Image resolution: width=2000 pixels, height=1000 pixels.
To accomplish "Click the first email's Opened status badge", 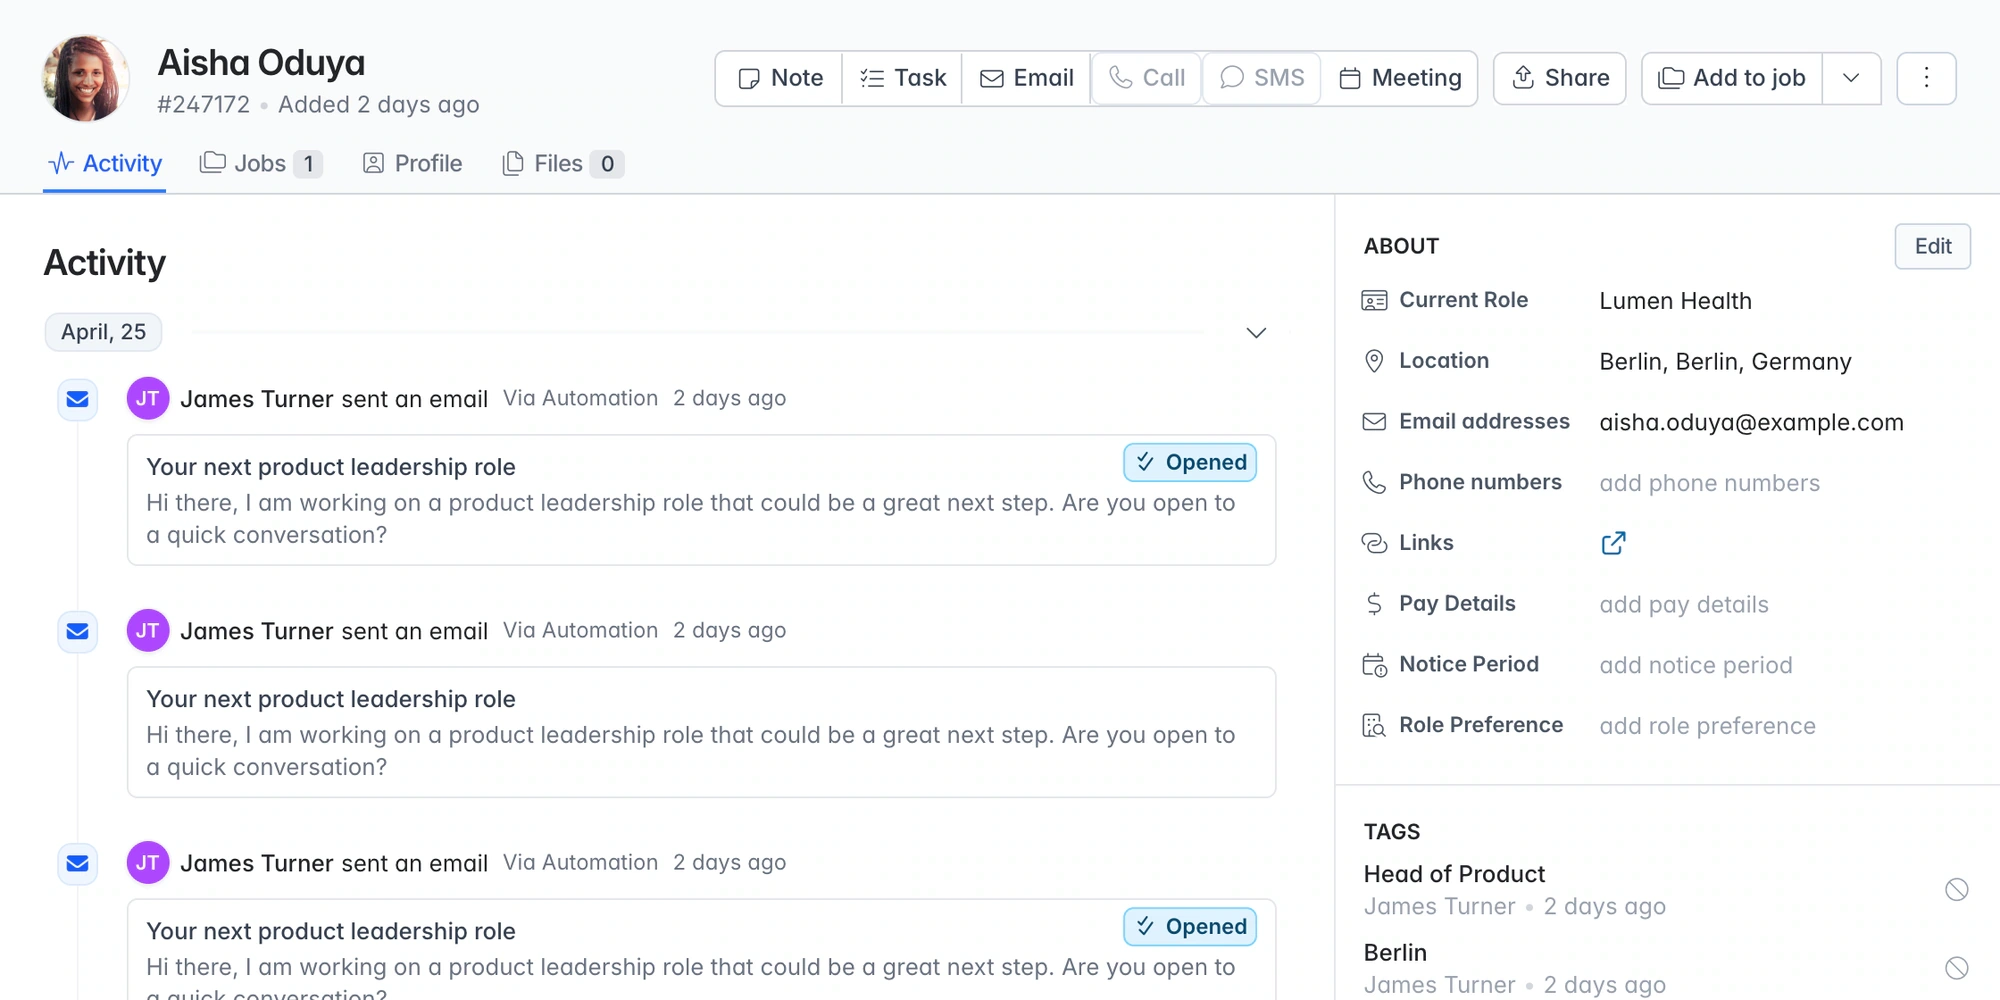I will pos(1190,463).
